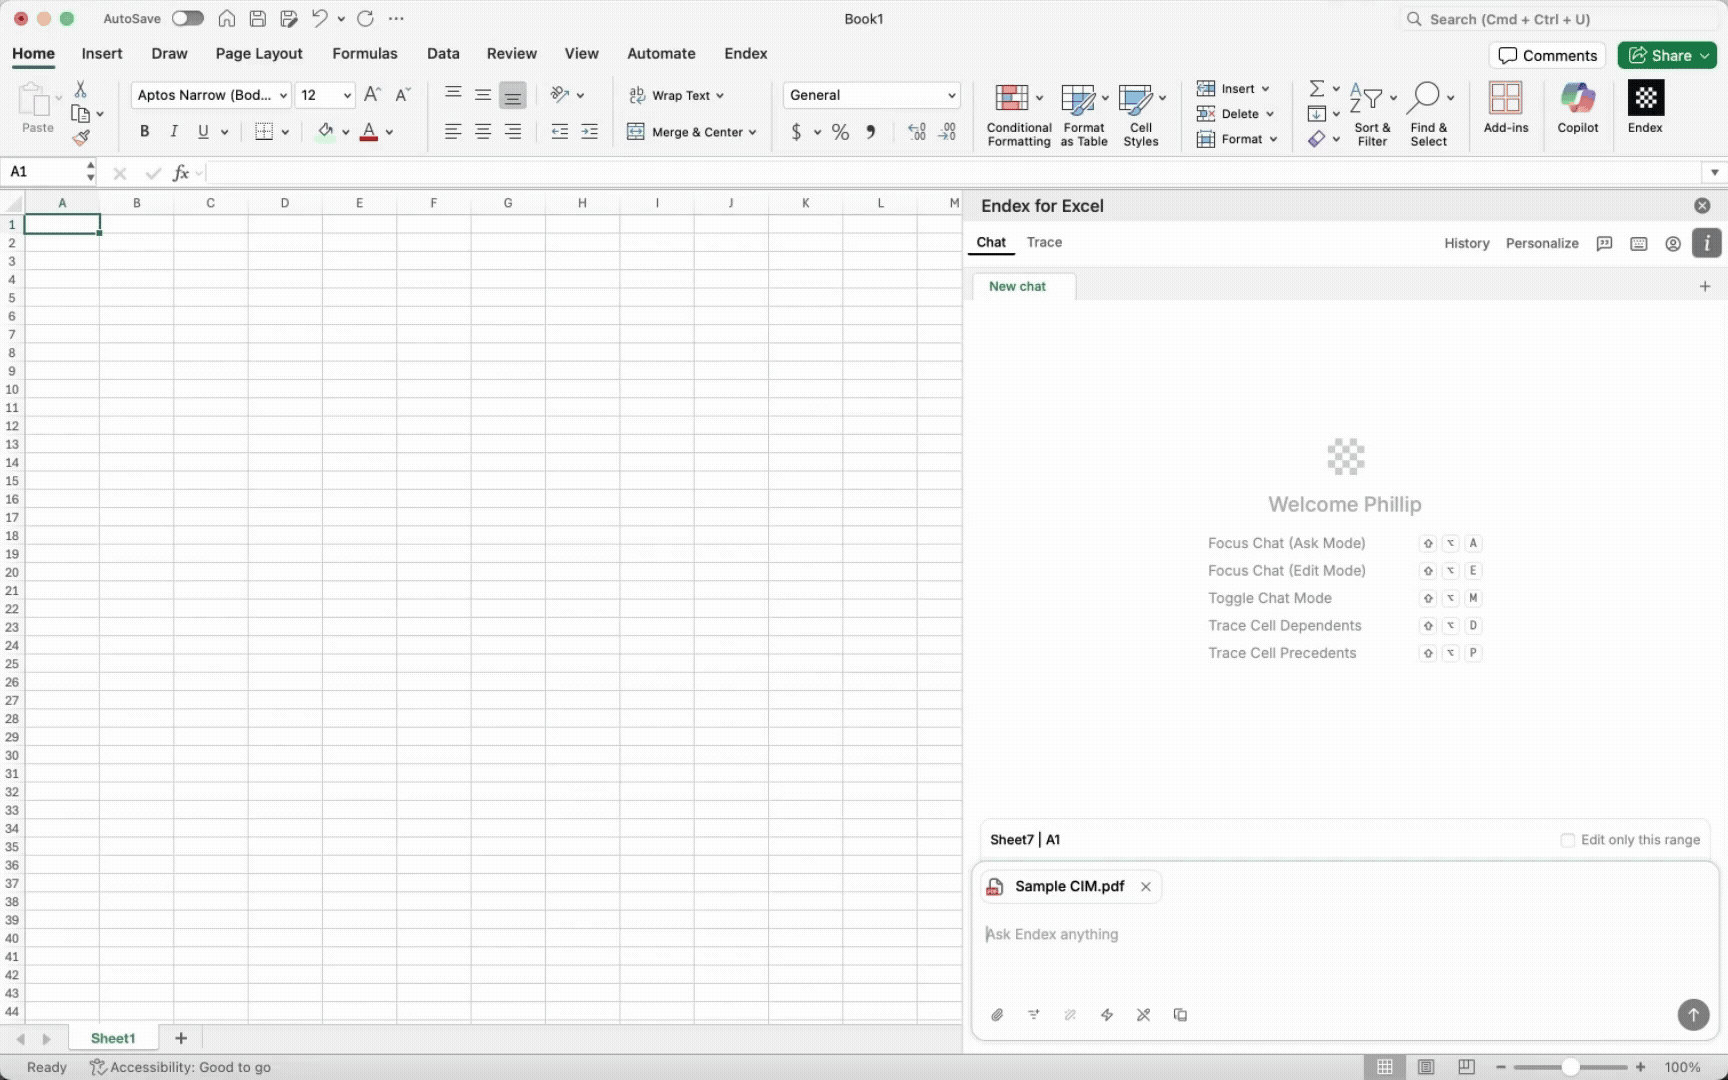Save the workbook from the title bar
The height and width of the screenshot is (1080, 1728).
coord(258,19)
